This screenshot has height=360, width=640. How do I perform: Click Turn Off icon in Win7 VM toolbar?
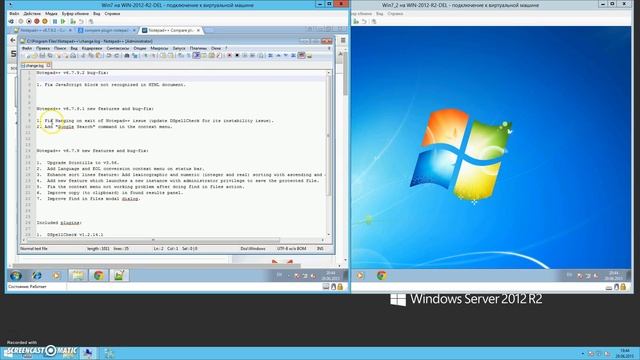point(29,21)
